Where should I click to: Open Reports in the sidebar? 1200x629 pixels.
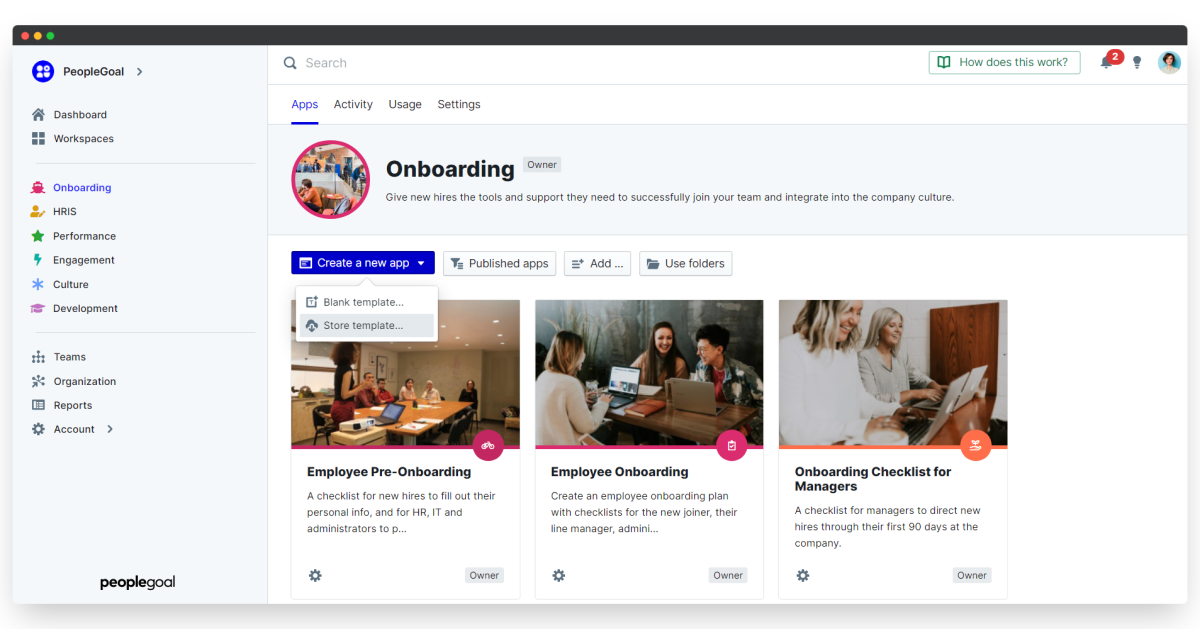click(73, 406)
